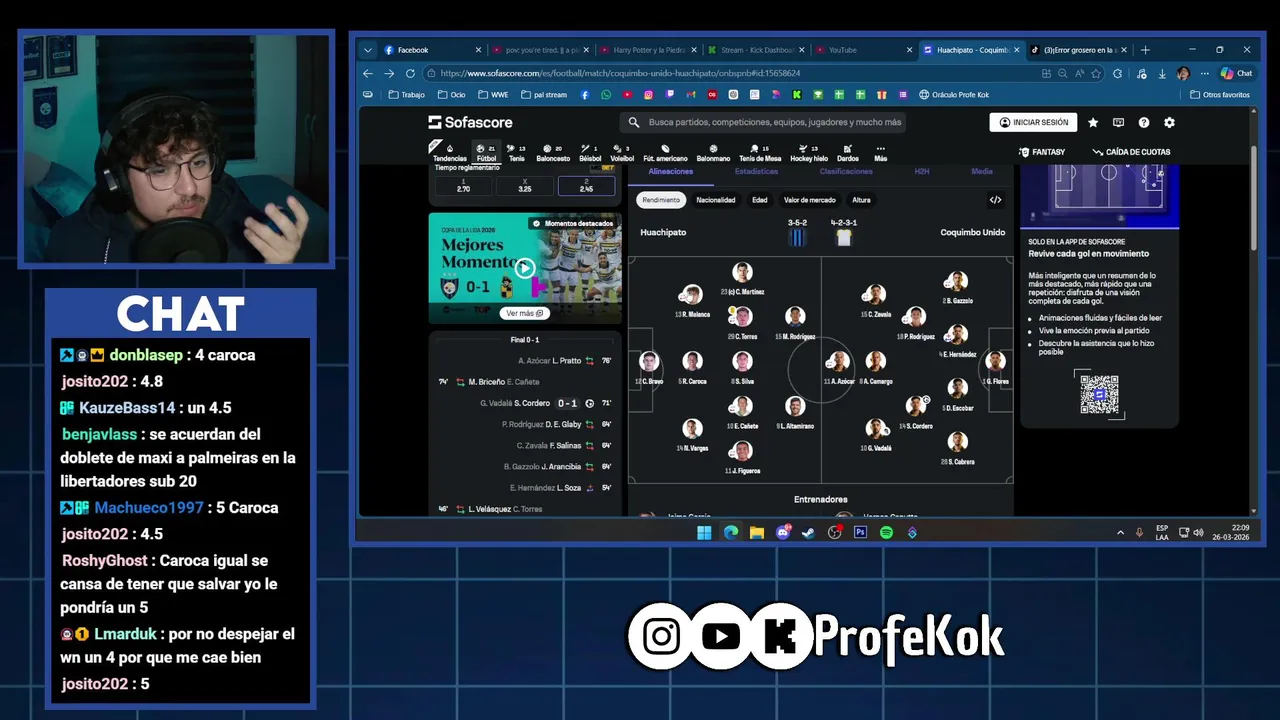Image resolution: width=1280 pixels, height=720 pixels.
Task: Open Sofascore settings gear icon
Action: pyautogui.click(x=1169, y=122)
